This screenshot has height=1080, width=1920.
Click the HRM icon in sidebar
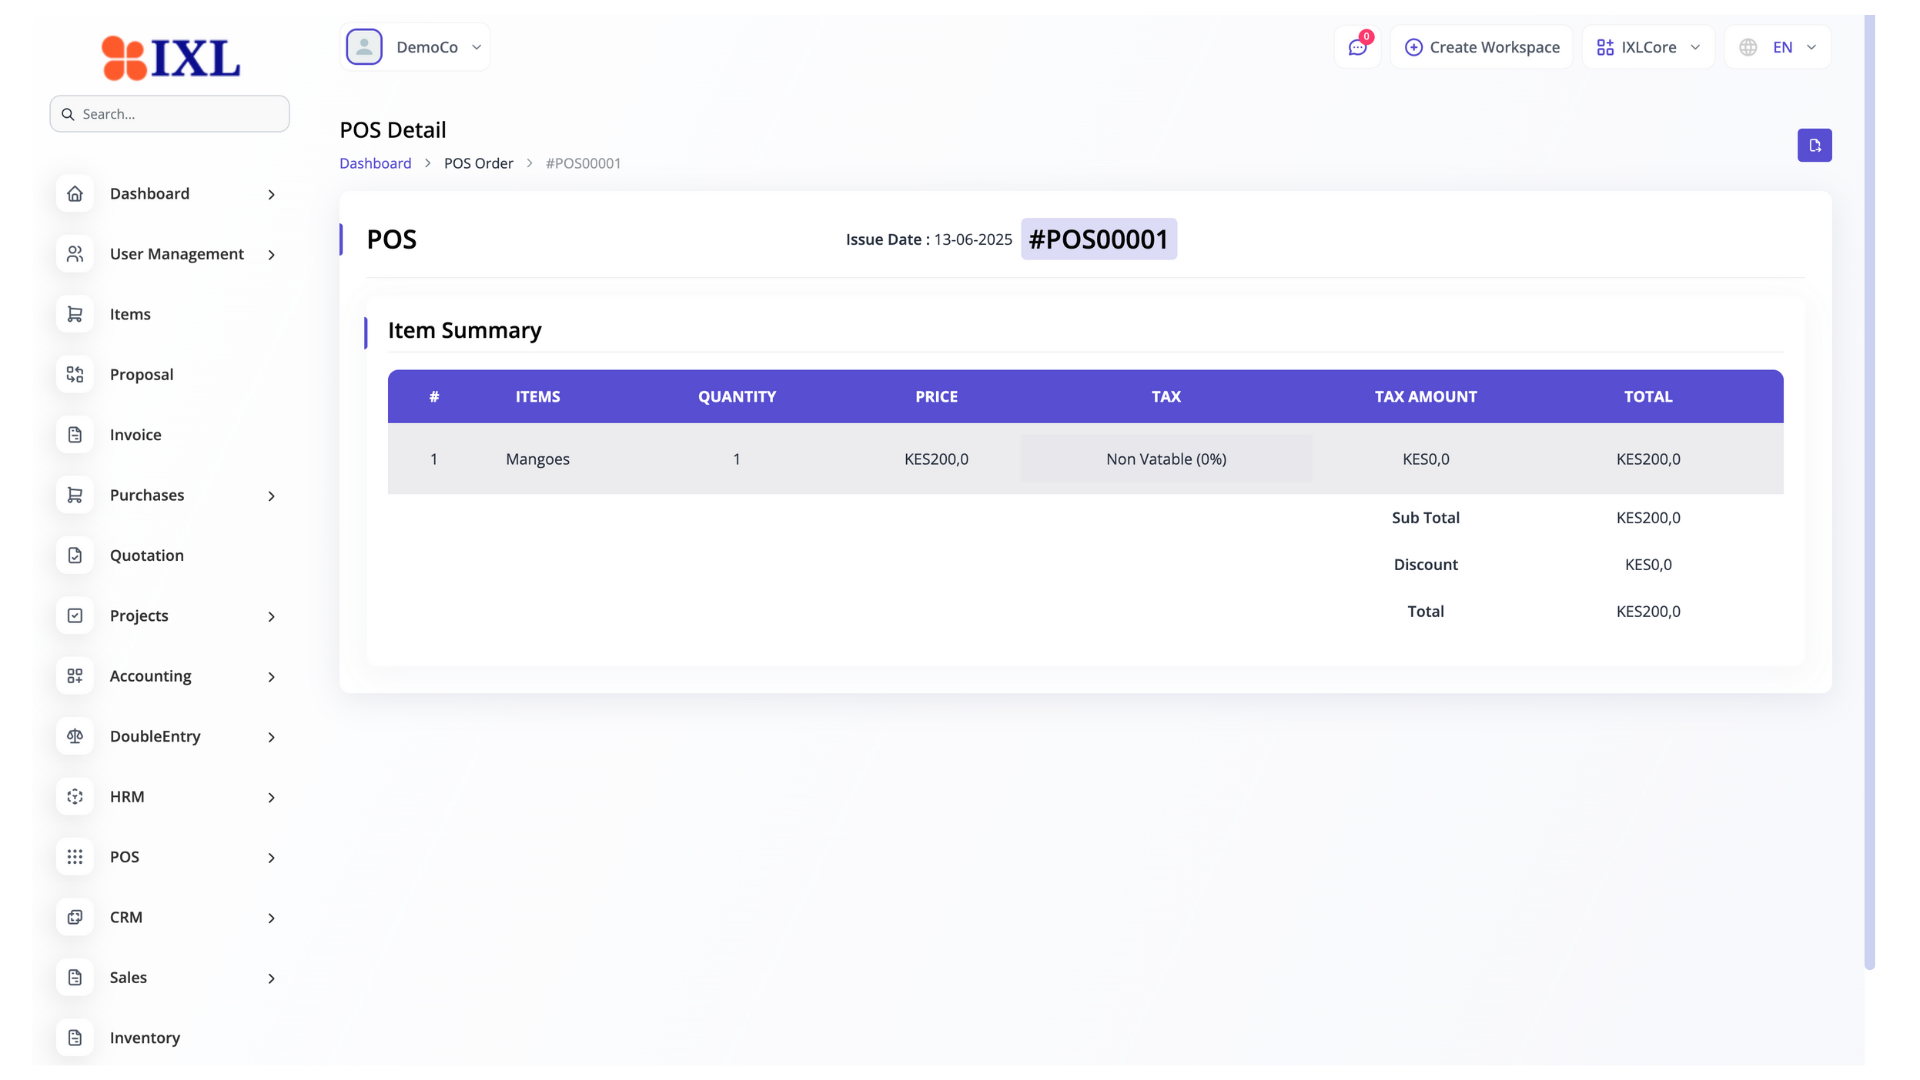(x=75, y=797)
